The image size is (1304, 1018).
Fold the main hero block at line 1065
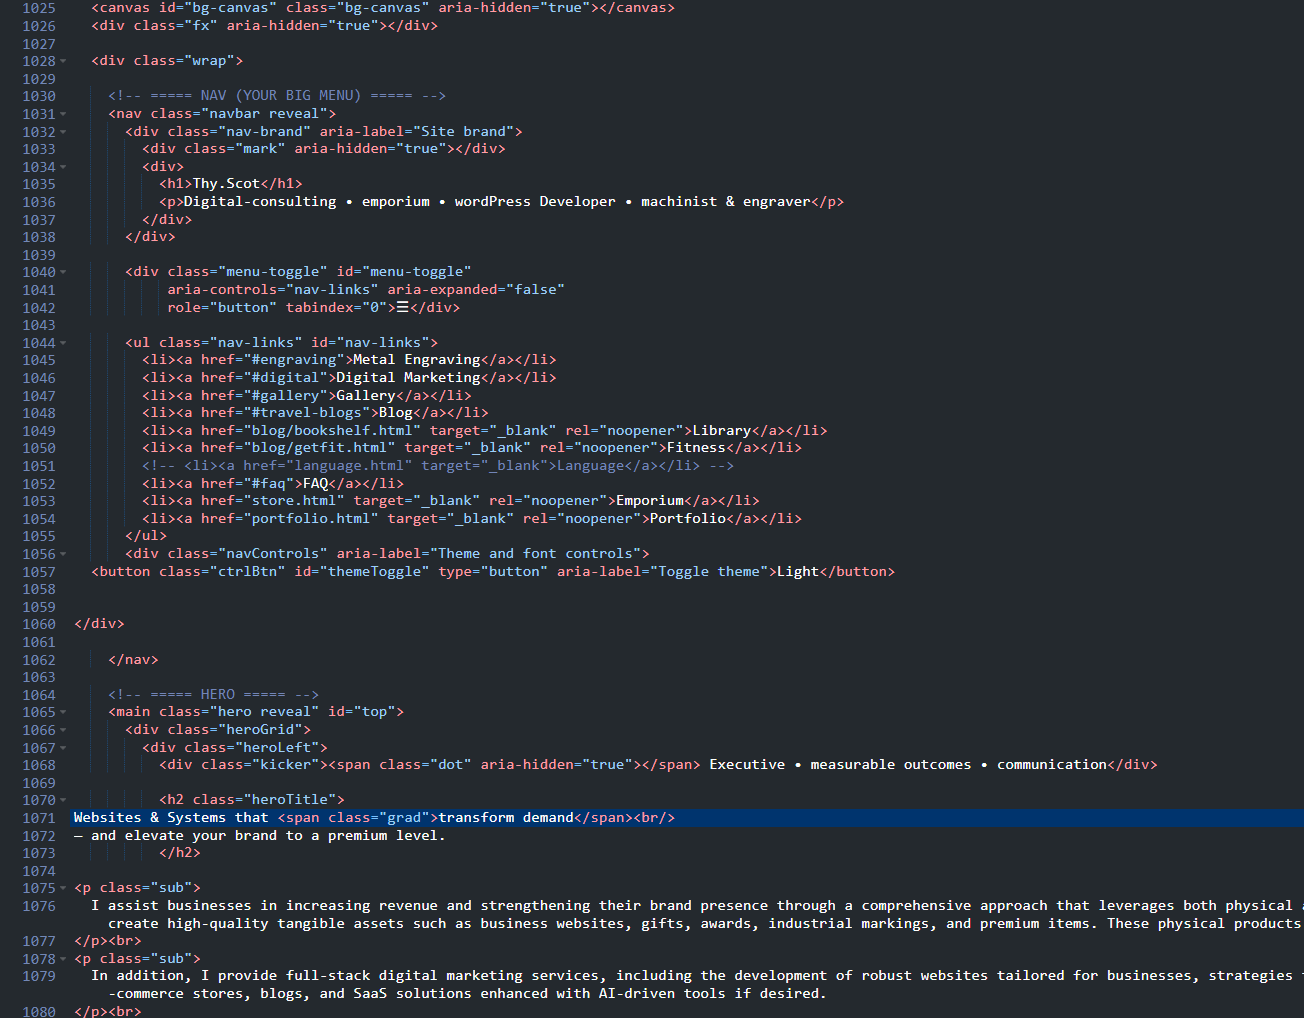tap(63, 712)
